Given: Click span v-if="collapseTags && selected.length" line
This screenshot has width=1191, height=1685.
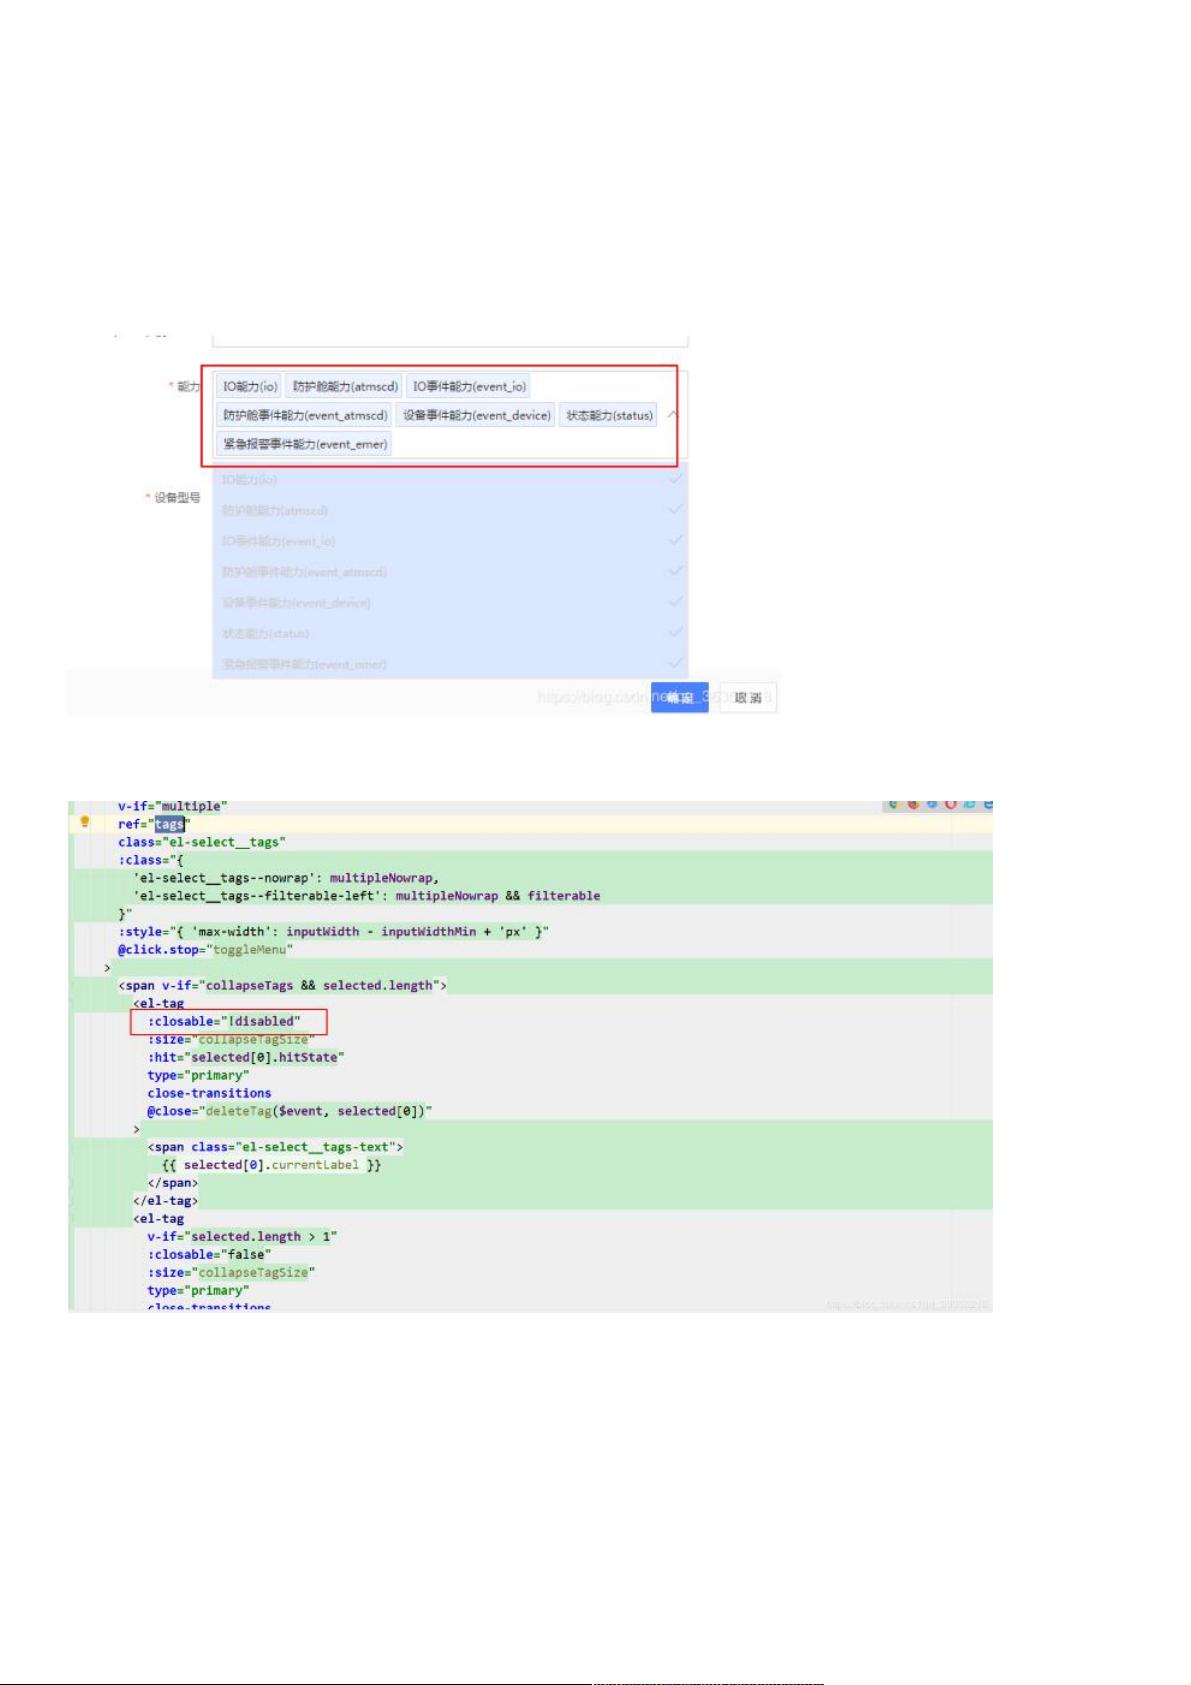Looking at the screenshot, I should tap(282, 986).
